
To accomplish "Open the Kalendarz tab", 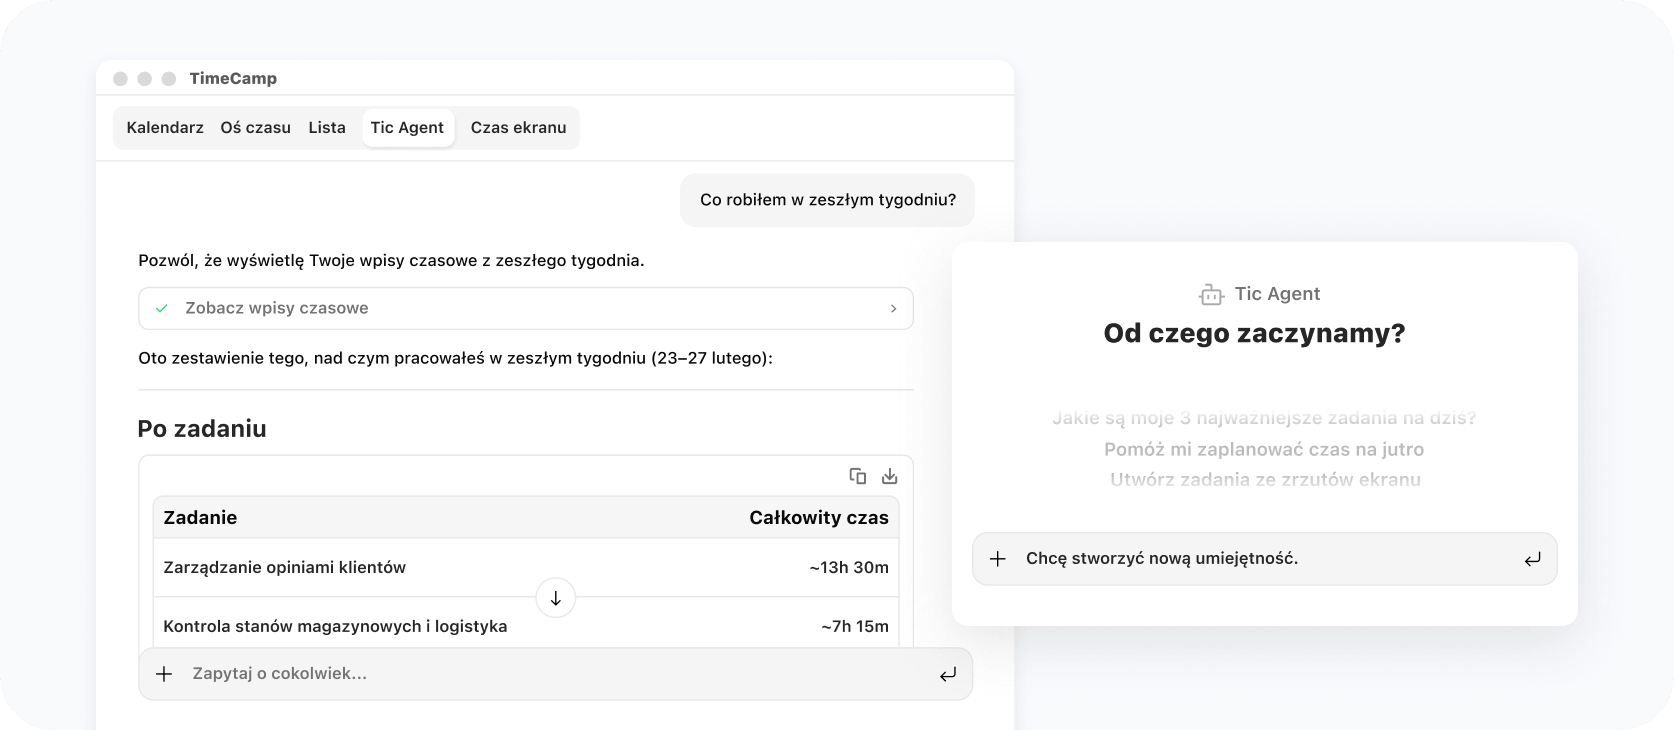I will click(x=165, y=128).
